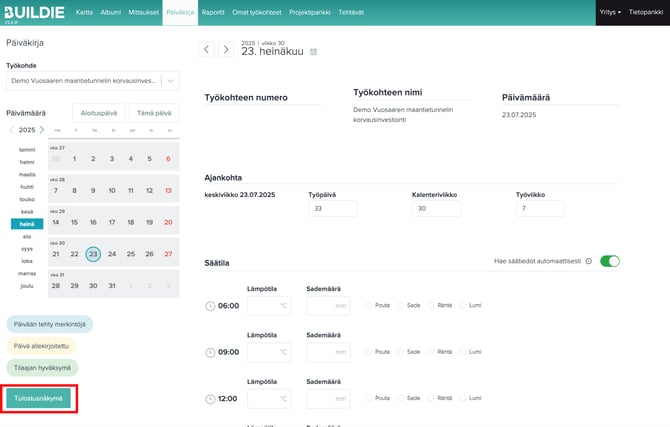This screenshot has width=670, height=427.
Task: Click the 09:00 clock icon
Action: [x=209, y=353]
